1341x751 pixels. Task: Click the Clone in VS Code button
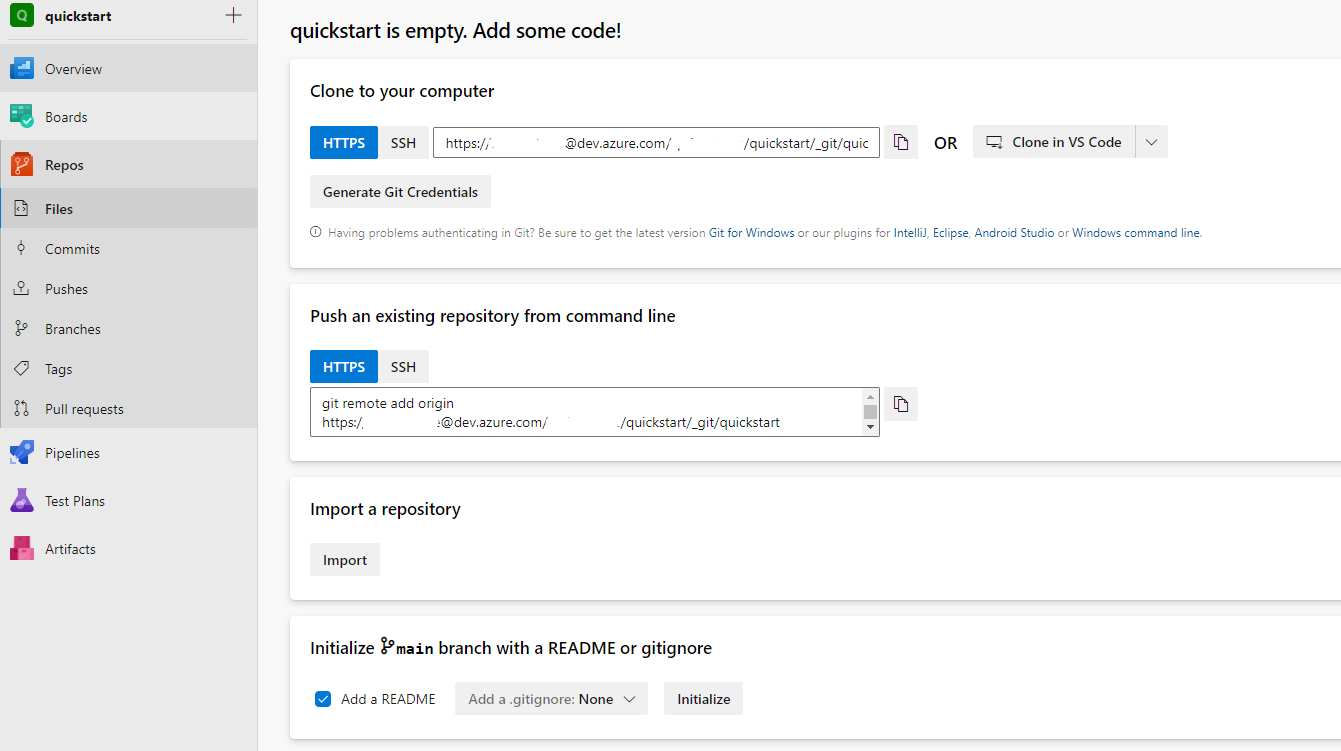(1054, 142)
